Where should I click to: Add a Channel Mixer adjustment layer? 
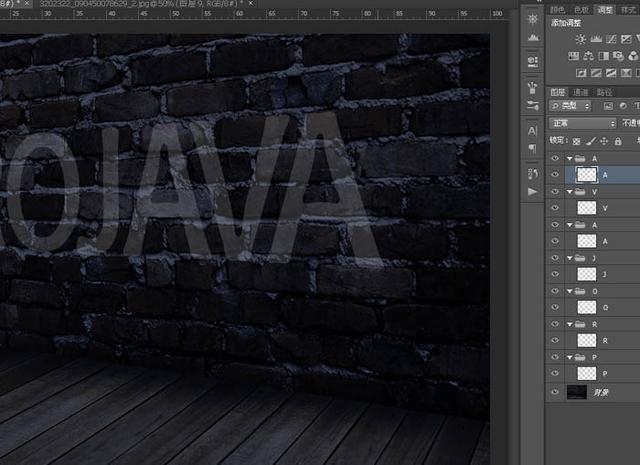coord(633,56)
